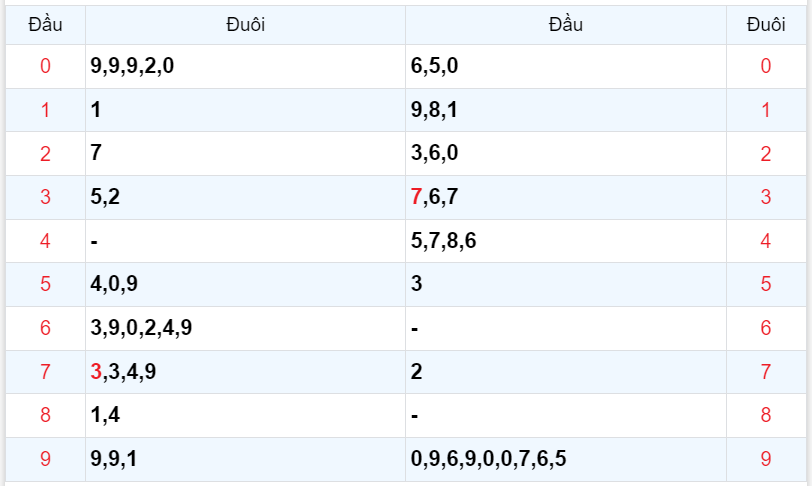Click the wide right "Đầu" column header
Viewport: 812px width, 486px height.
pyautogui.click(x=565, y=25)
